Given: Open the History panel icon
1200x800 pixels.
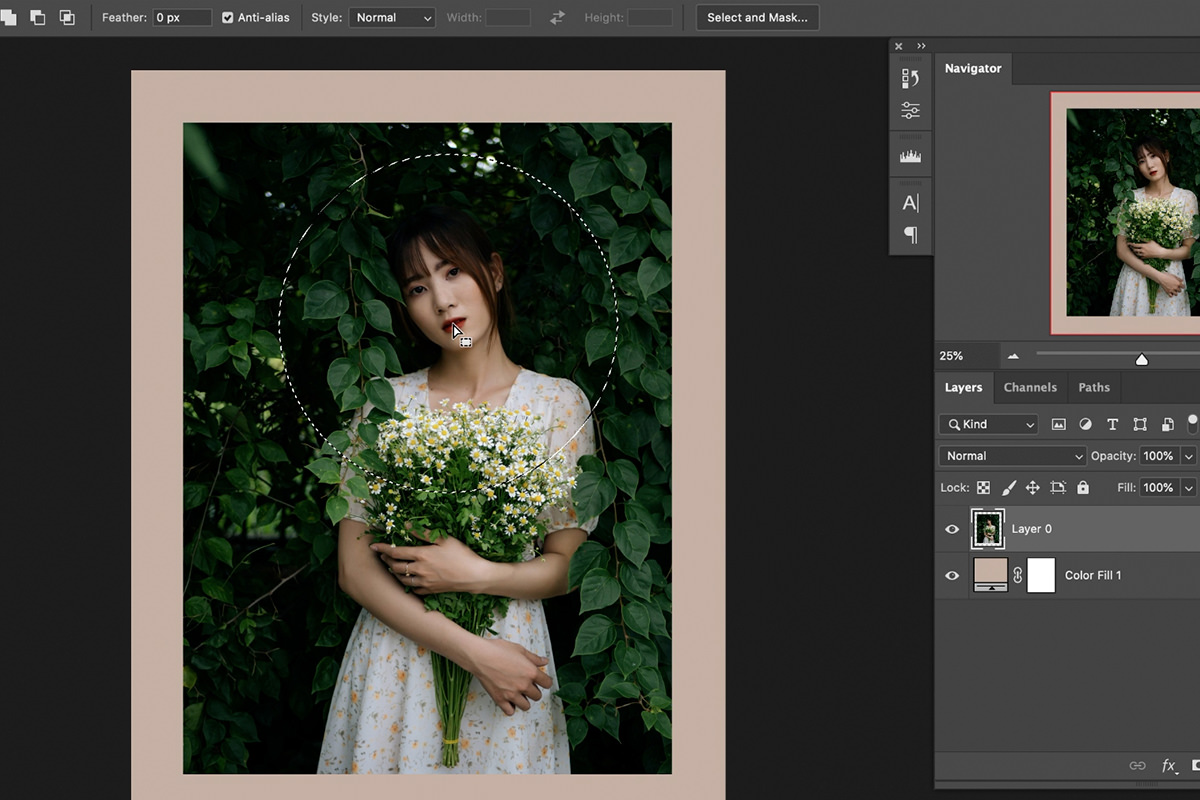Looking at the screenshot, I should click(910, 79).
